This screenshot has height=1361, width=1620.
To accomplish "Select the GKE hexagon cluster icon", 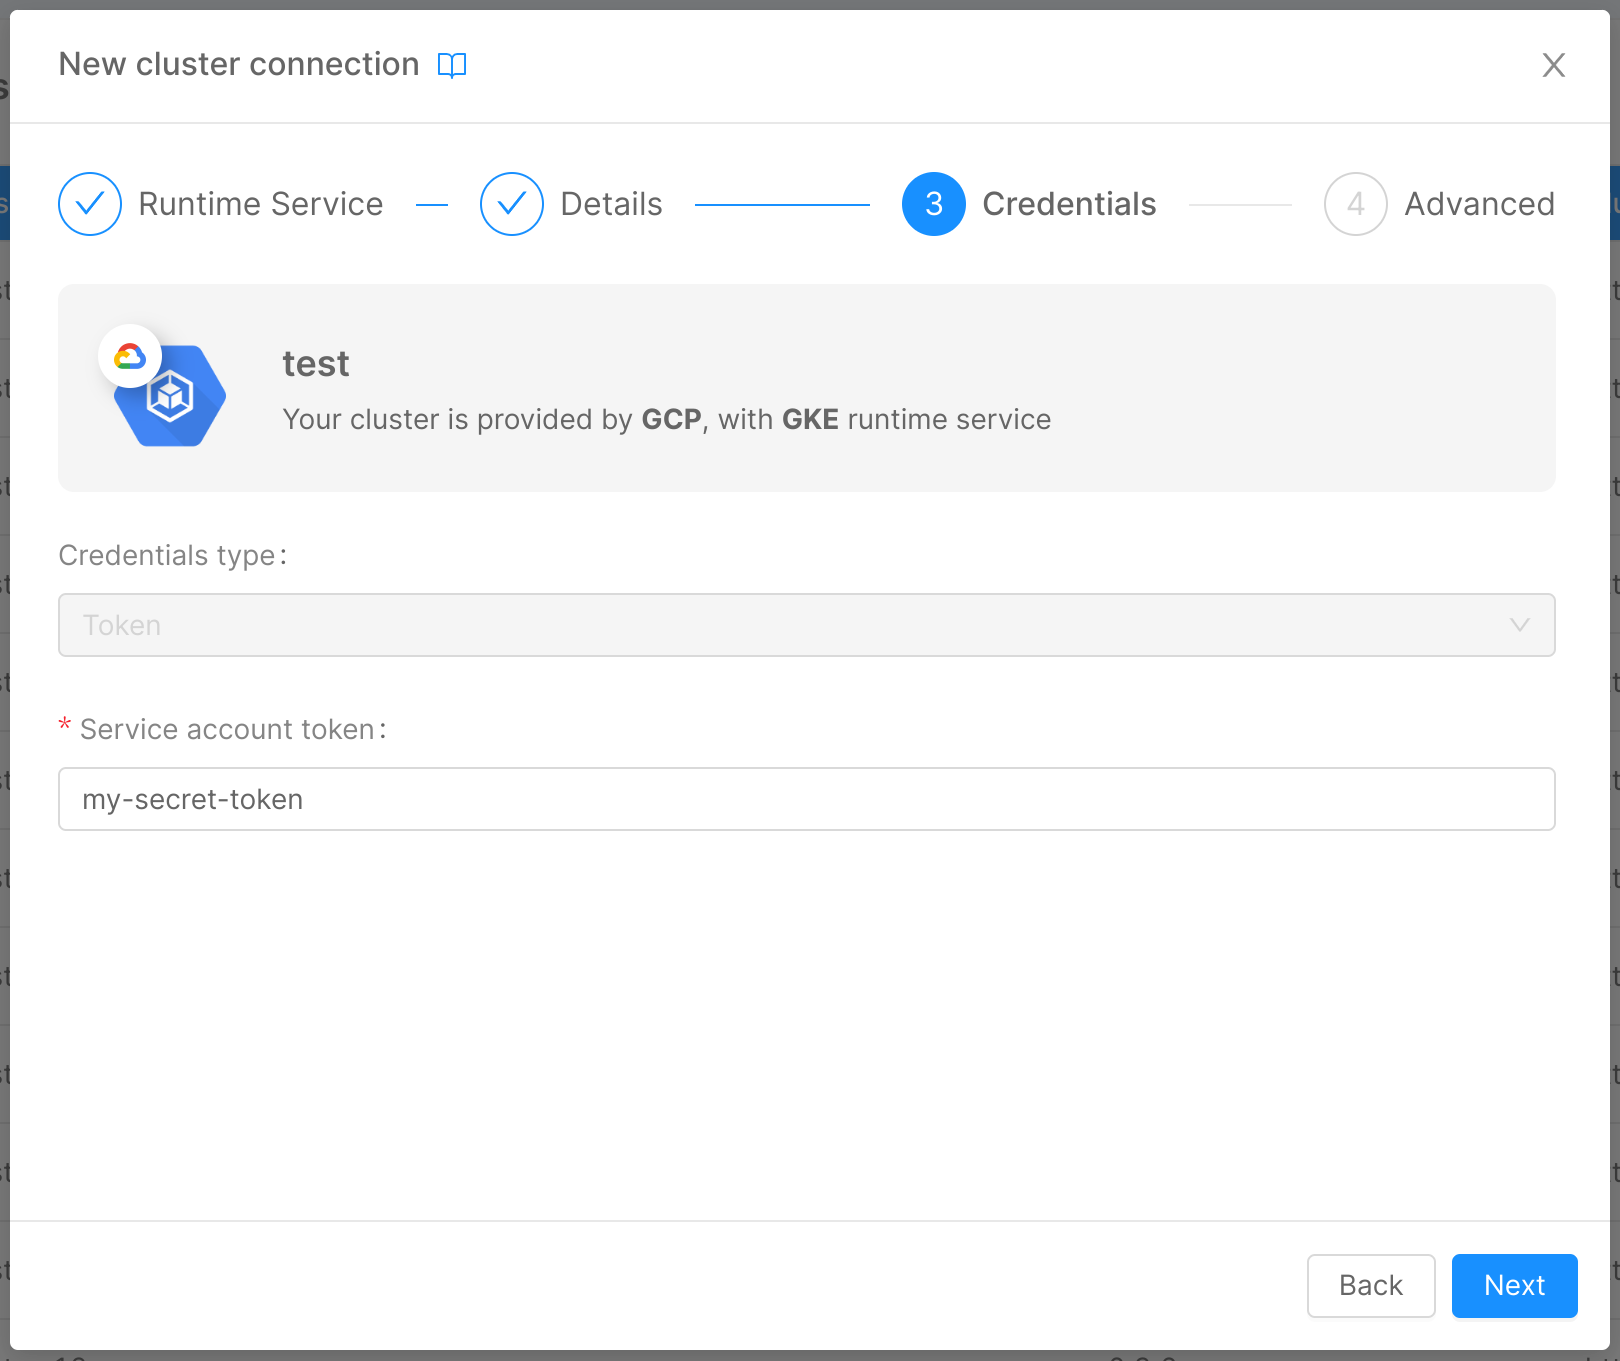I will click(171, 396).
